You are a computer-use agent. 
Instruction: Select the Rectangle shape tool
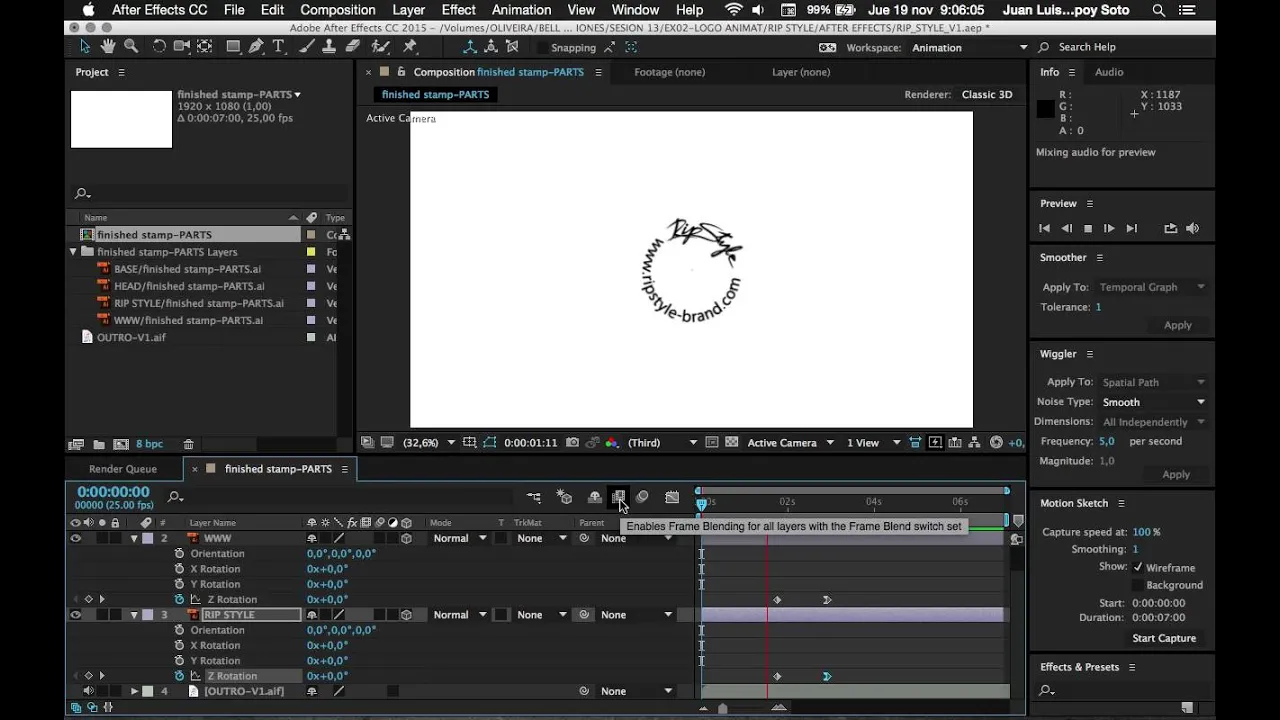pyautogui.click(x=233, y=47)
